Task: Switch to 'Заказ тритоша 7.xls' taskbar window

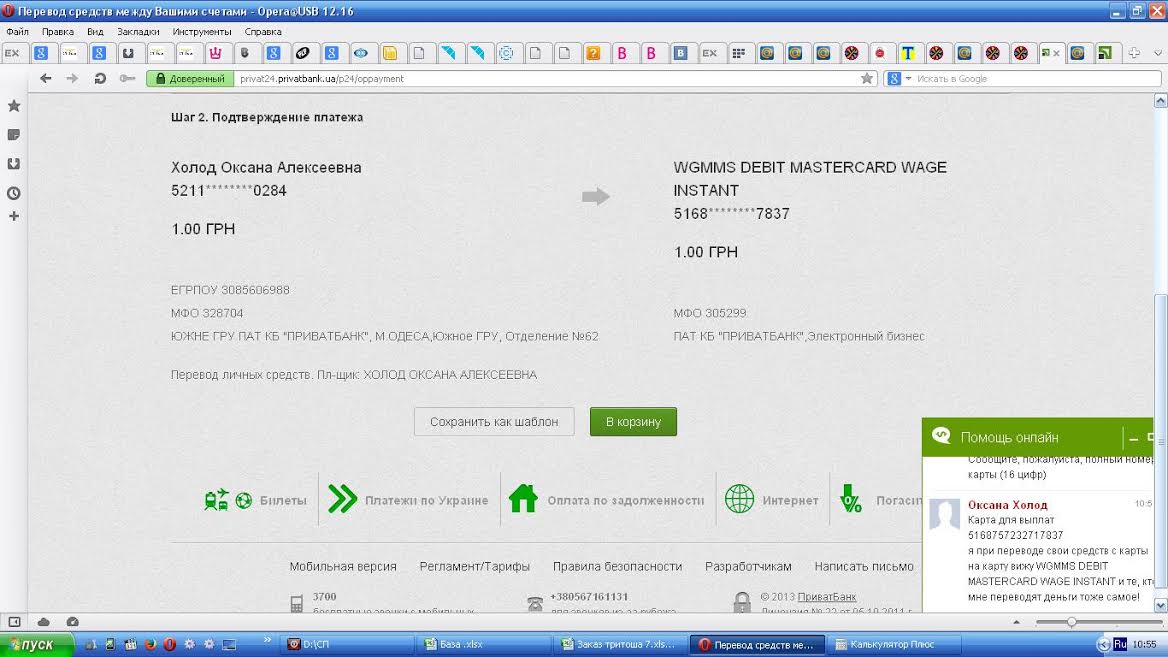Action: [x=620, y=644]
